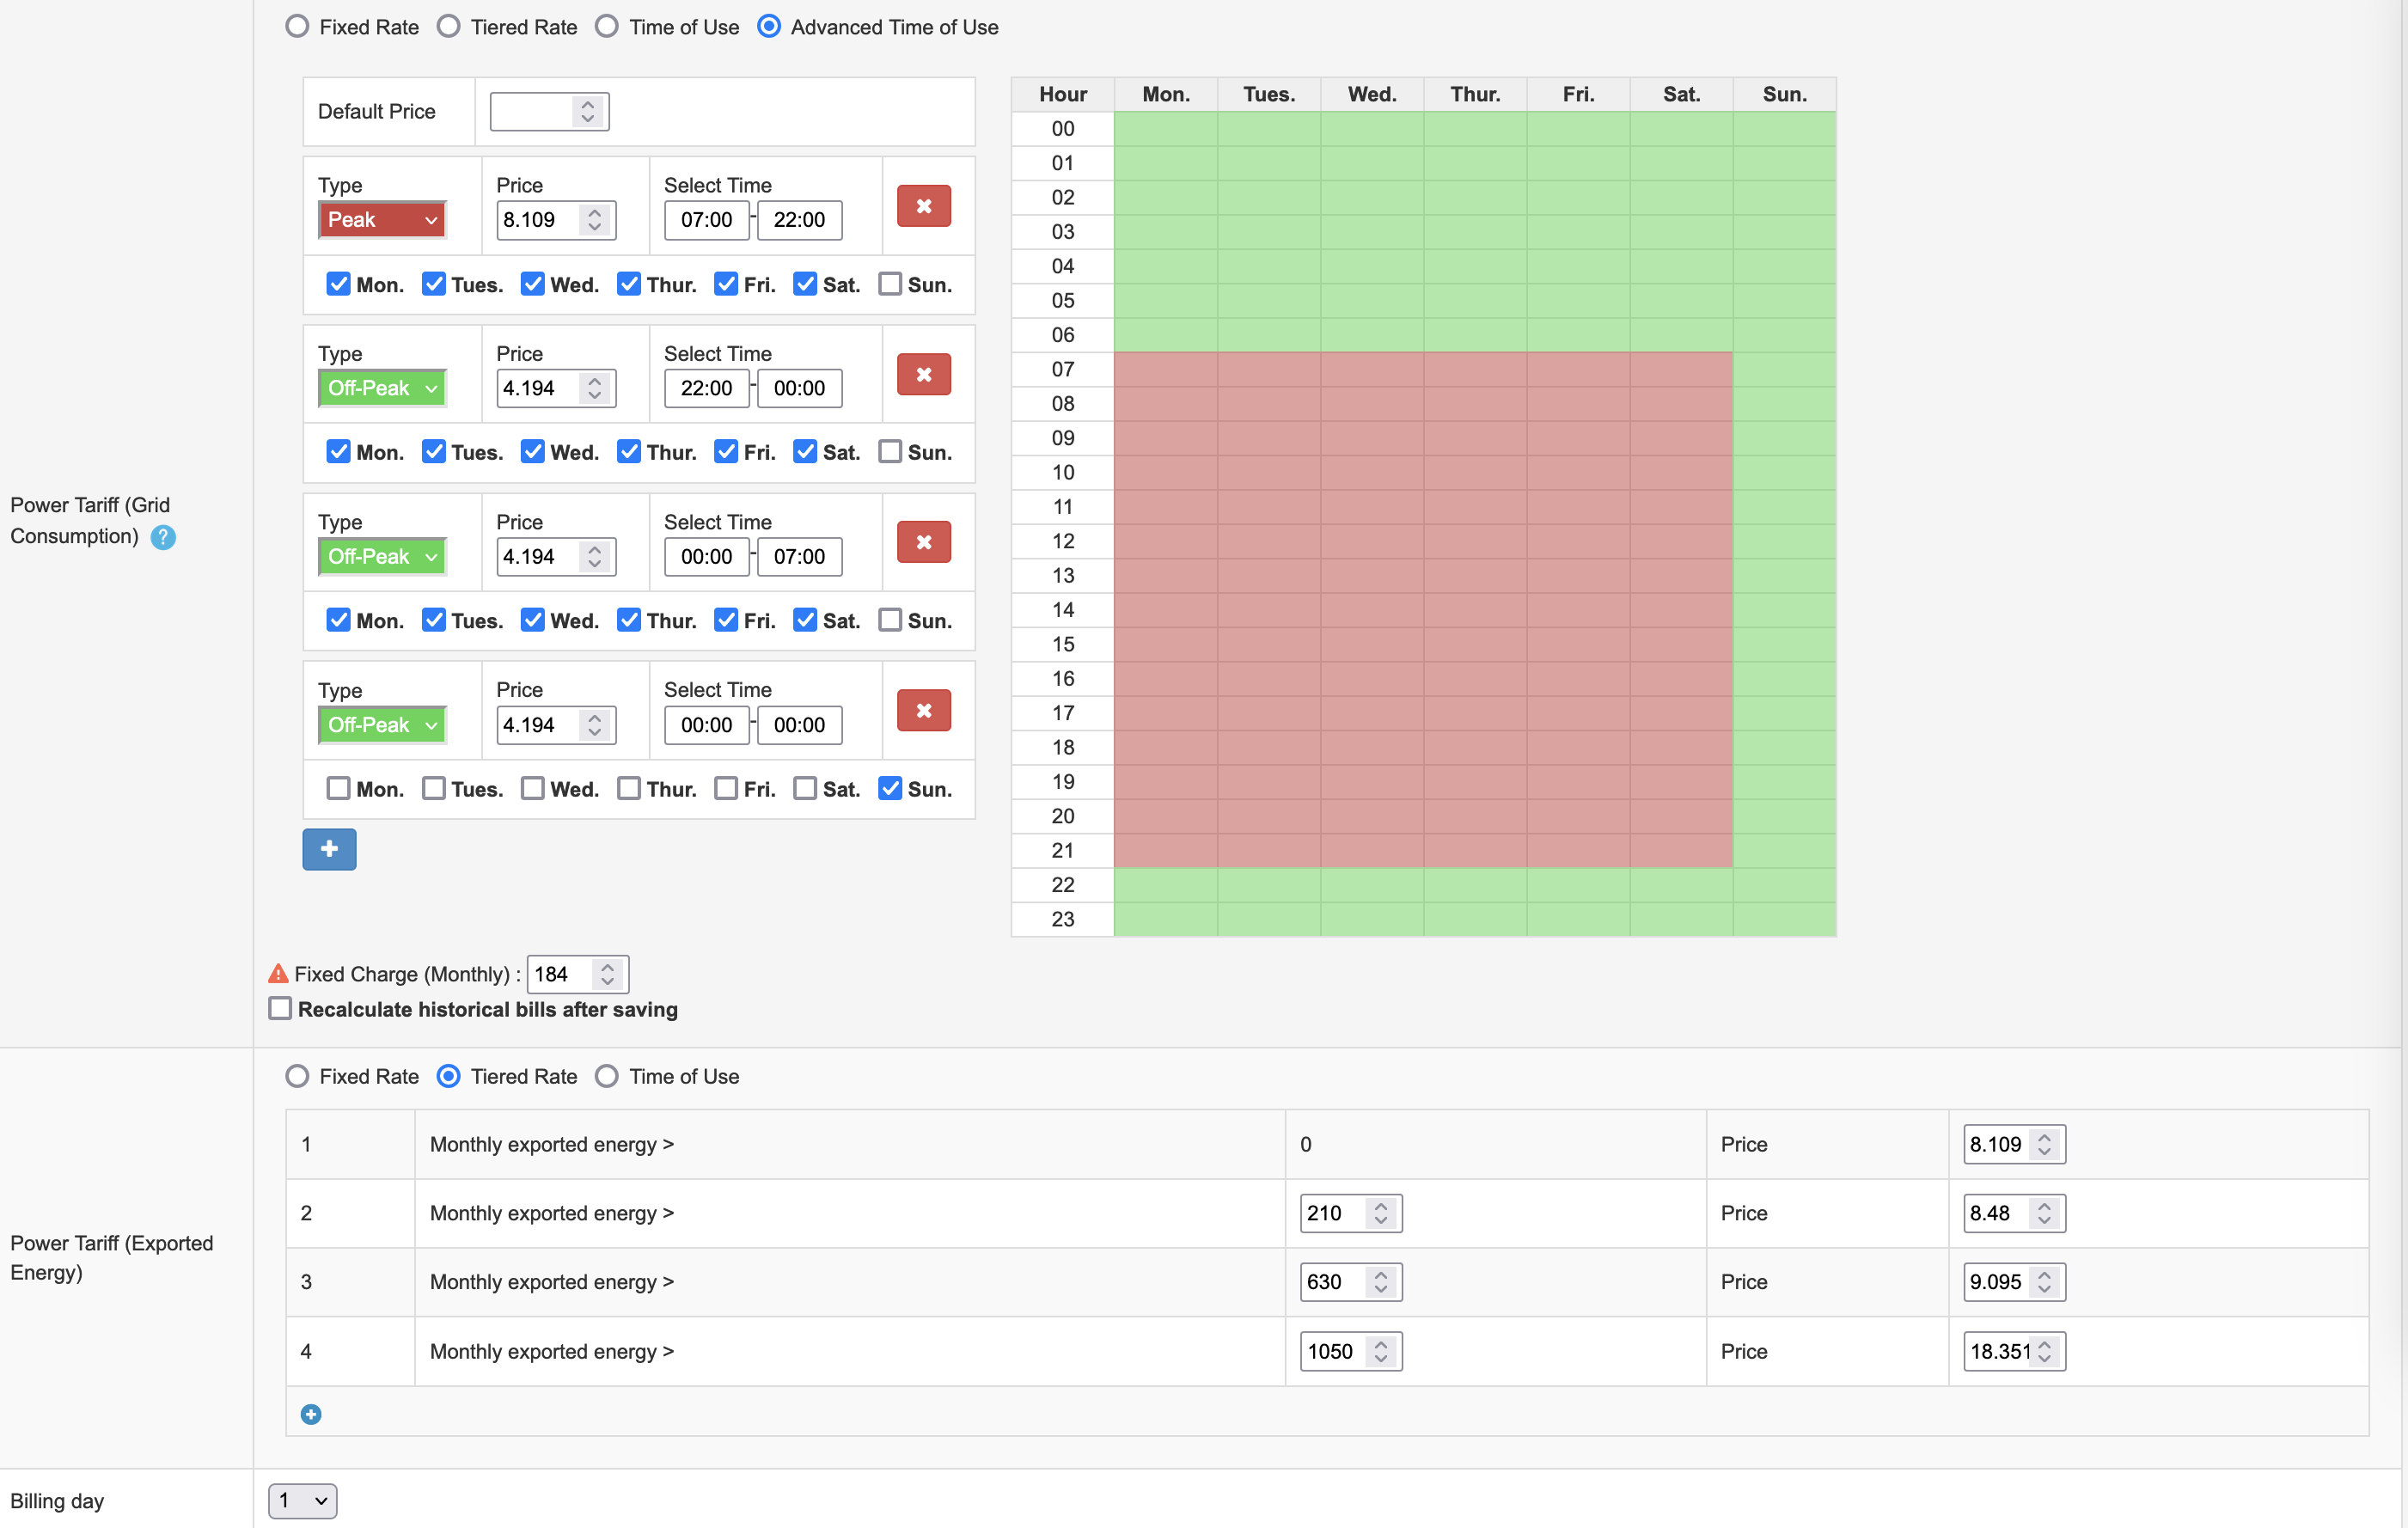Delete the Peak 07:00-22:00 tariff row
Viewport: 2408px width, 1528px height.
click(x=923, y=206)
